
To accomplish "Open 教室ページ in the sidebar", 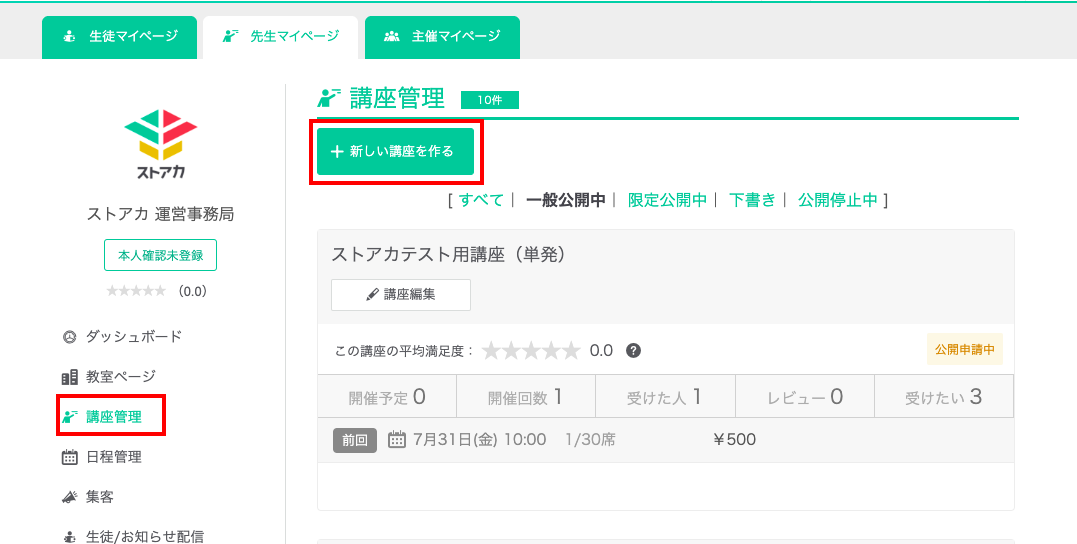I will click(121, 376).
